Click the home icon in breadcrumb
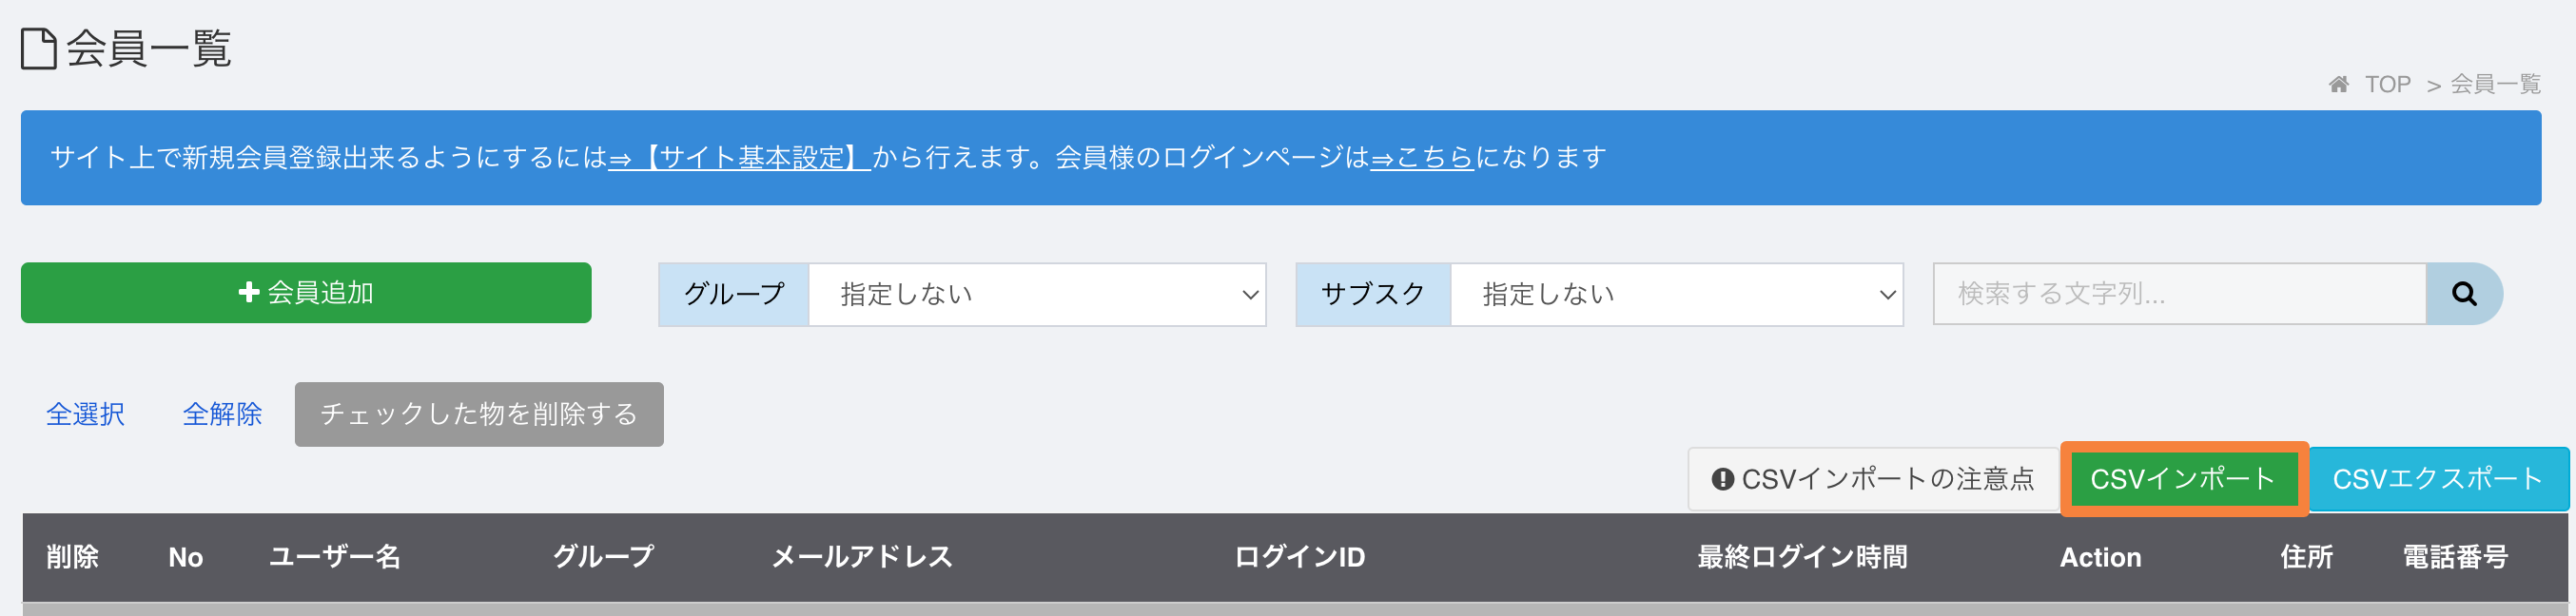The width and height of the screenshot is (2576, 616). click(2338, 84)
